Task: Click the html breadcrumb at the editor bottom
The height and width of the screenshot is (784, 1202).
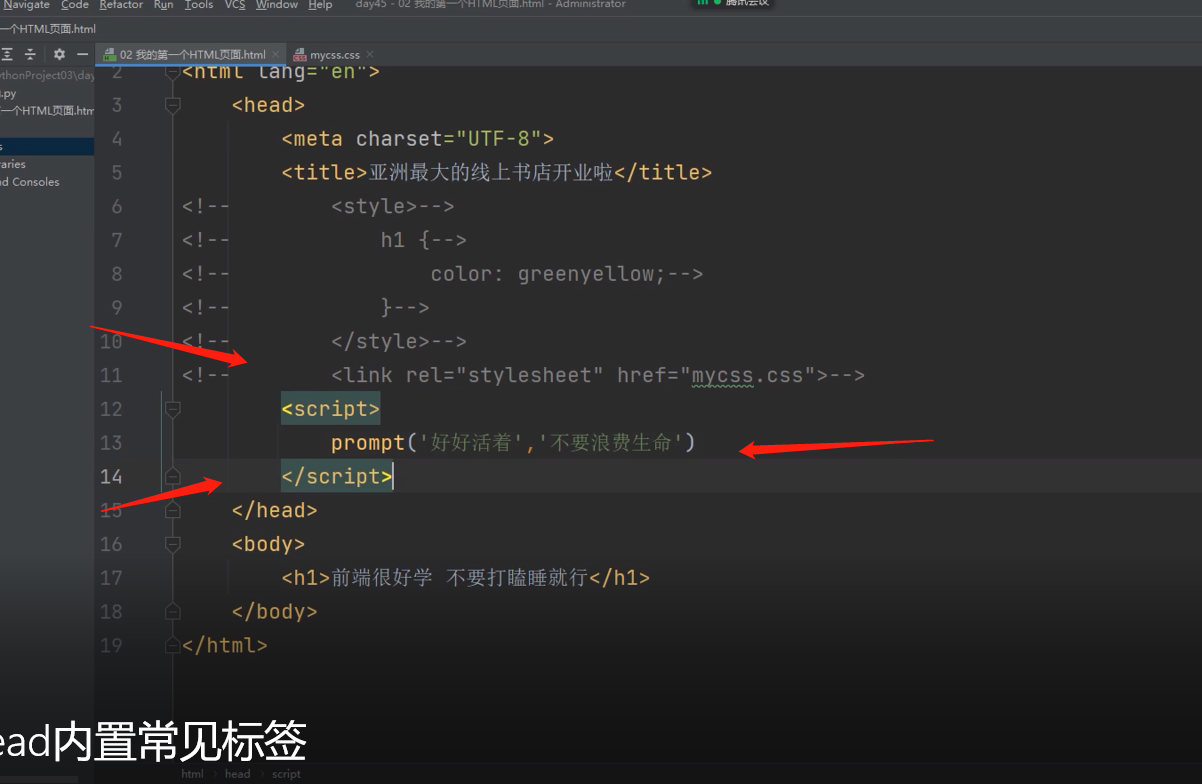Action: coord(192,774)
